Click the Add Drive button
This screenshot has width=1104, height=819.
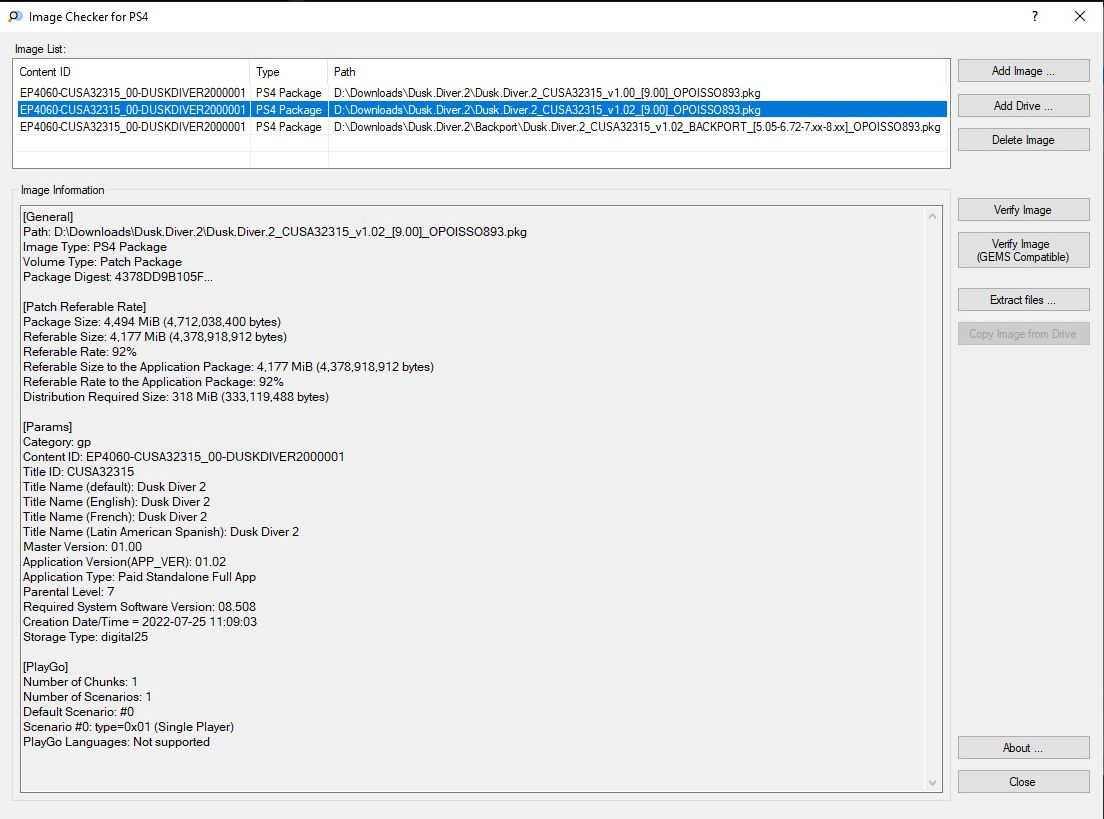coord(1023,106)
